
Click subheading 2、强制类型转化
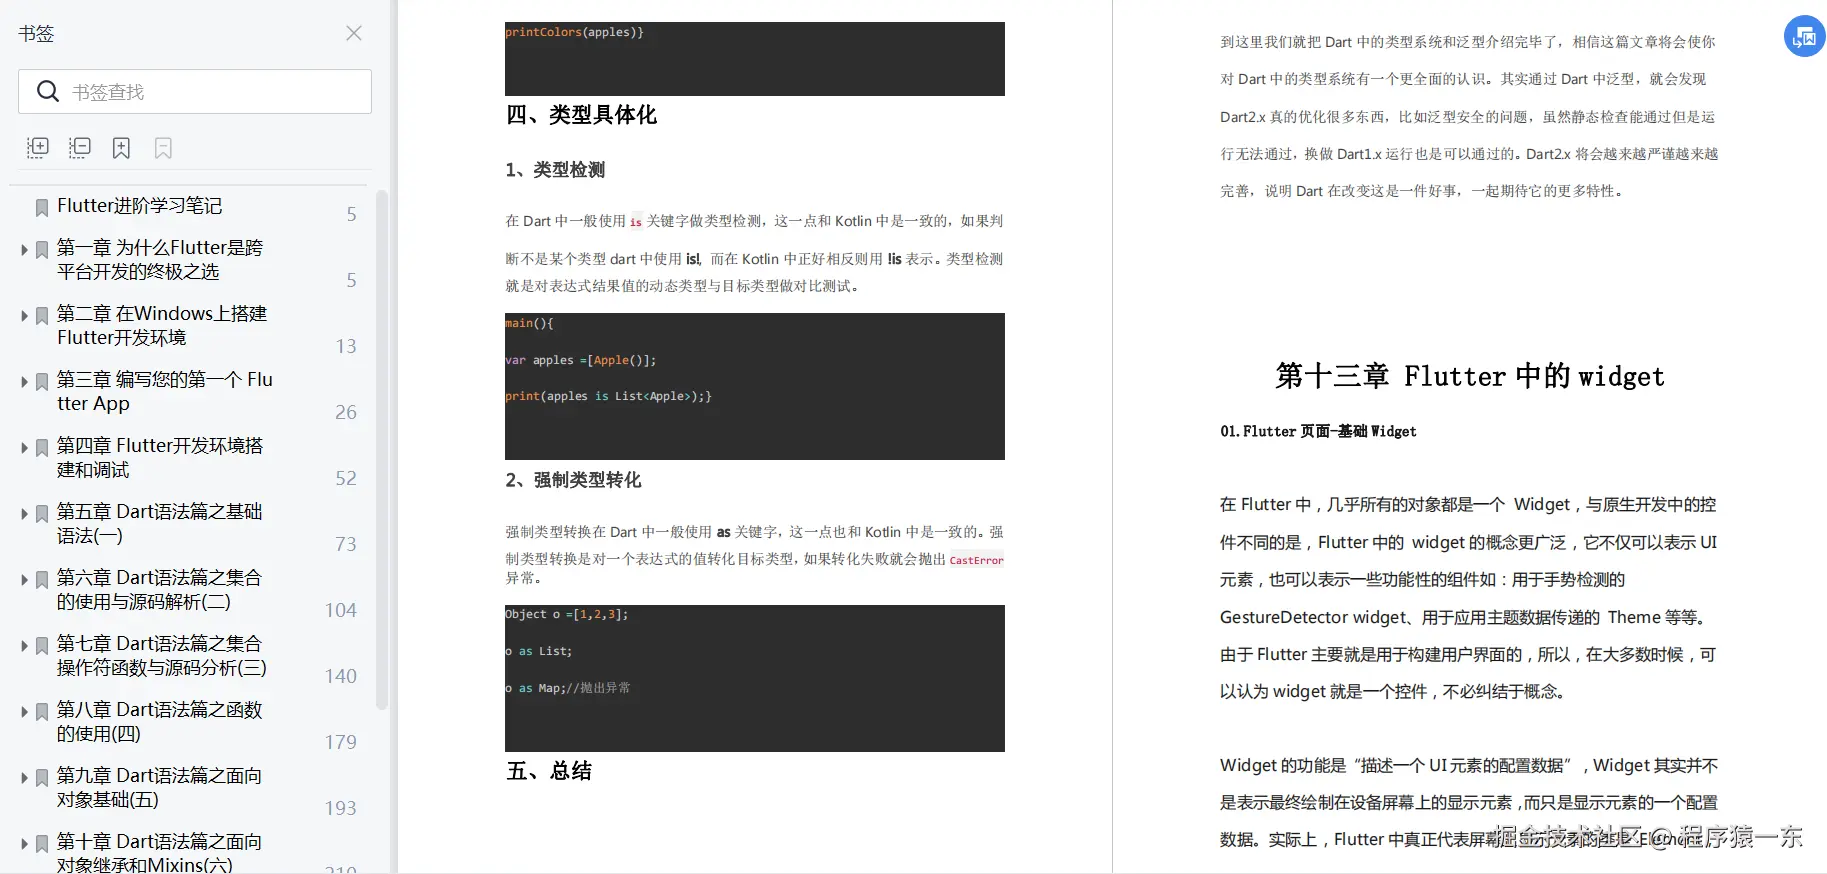coord(573,480)
